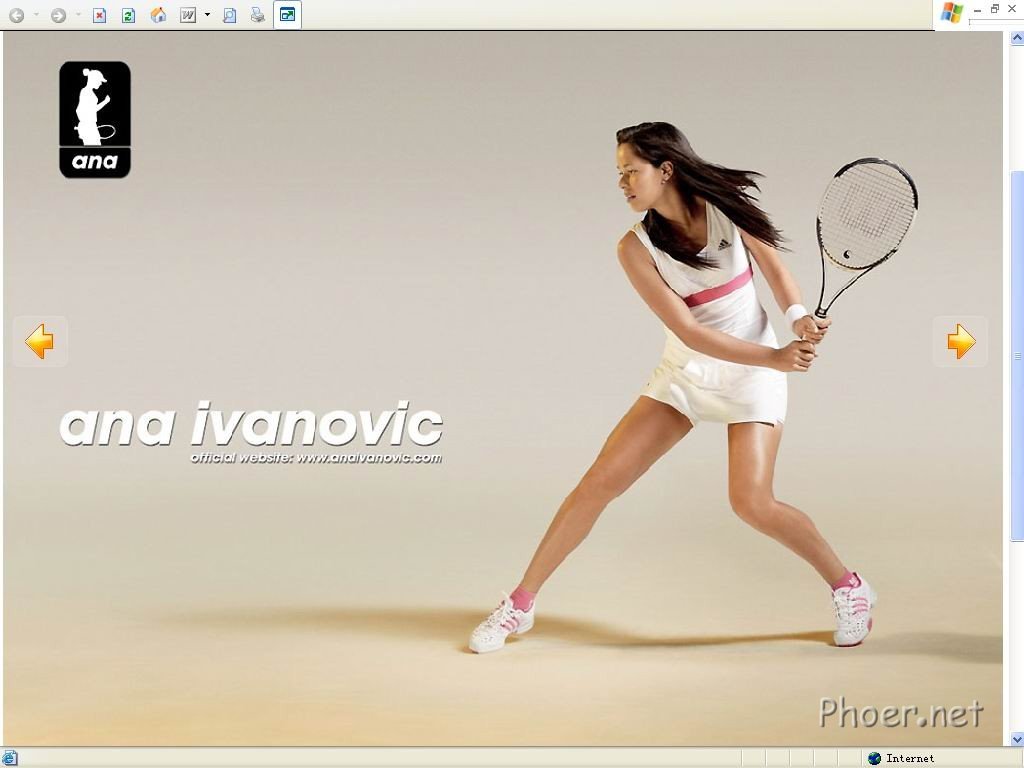Click the Windows flag logo at top right
1024x768 pixels.
[x=952, y=13]
